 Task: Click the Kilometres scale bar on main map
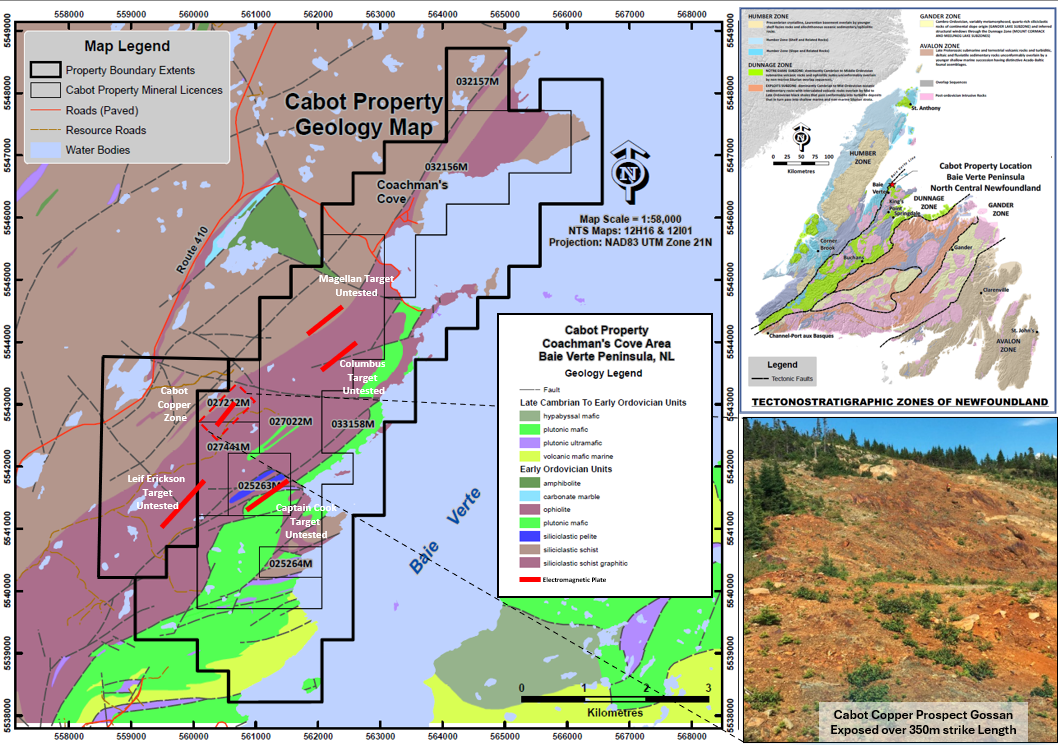614,699
